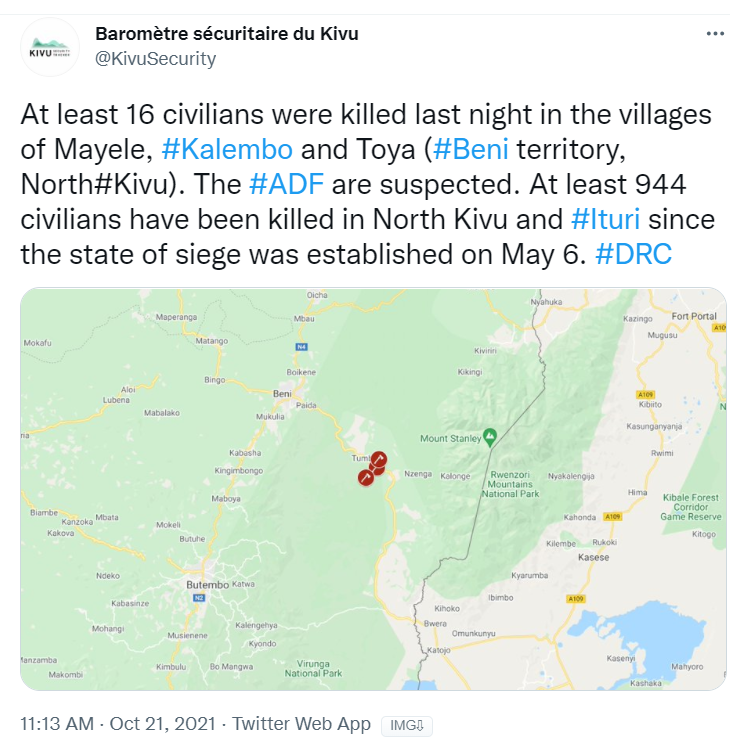Click the A109 road shield above Kibito
Screen dimensions: 730x751
pyautogui.click(x=645, y=394)
